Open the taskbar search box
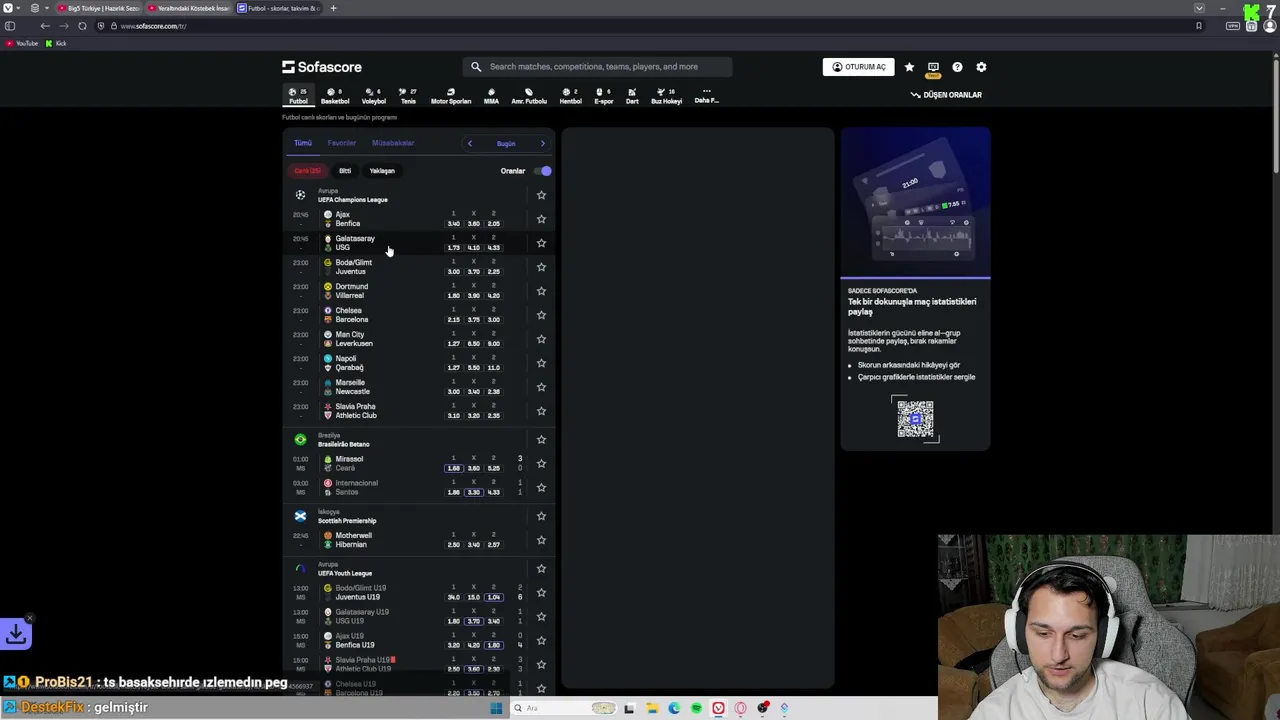This screenshot has width=1280, height=720. [x=563, y=708]
